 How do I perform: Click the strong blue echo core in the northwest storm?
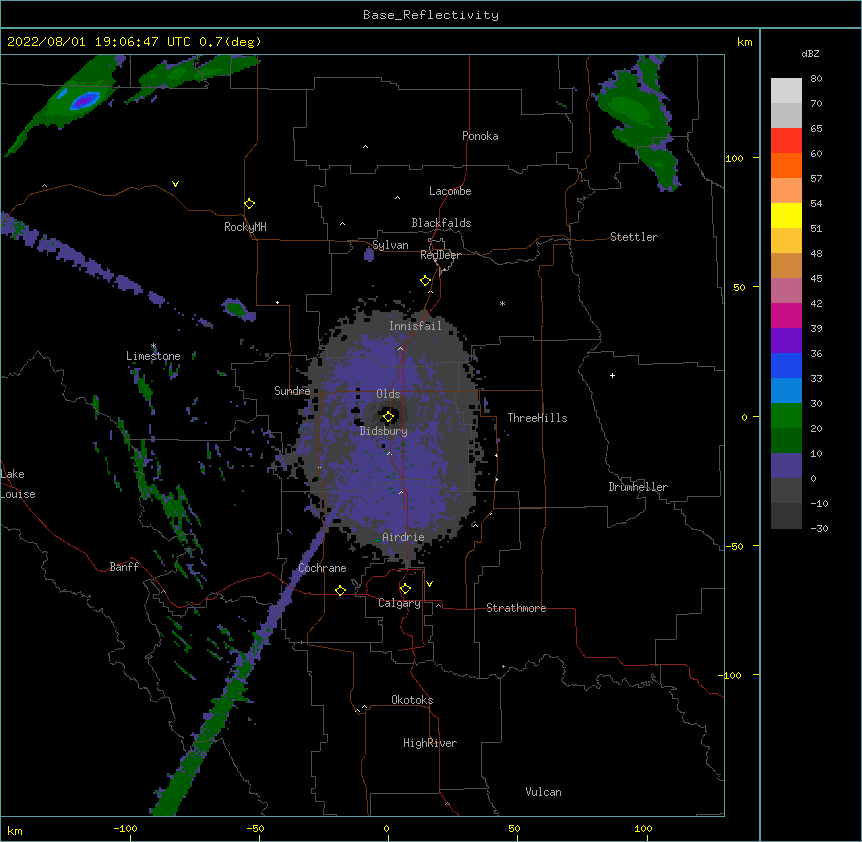[84, 101]
